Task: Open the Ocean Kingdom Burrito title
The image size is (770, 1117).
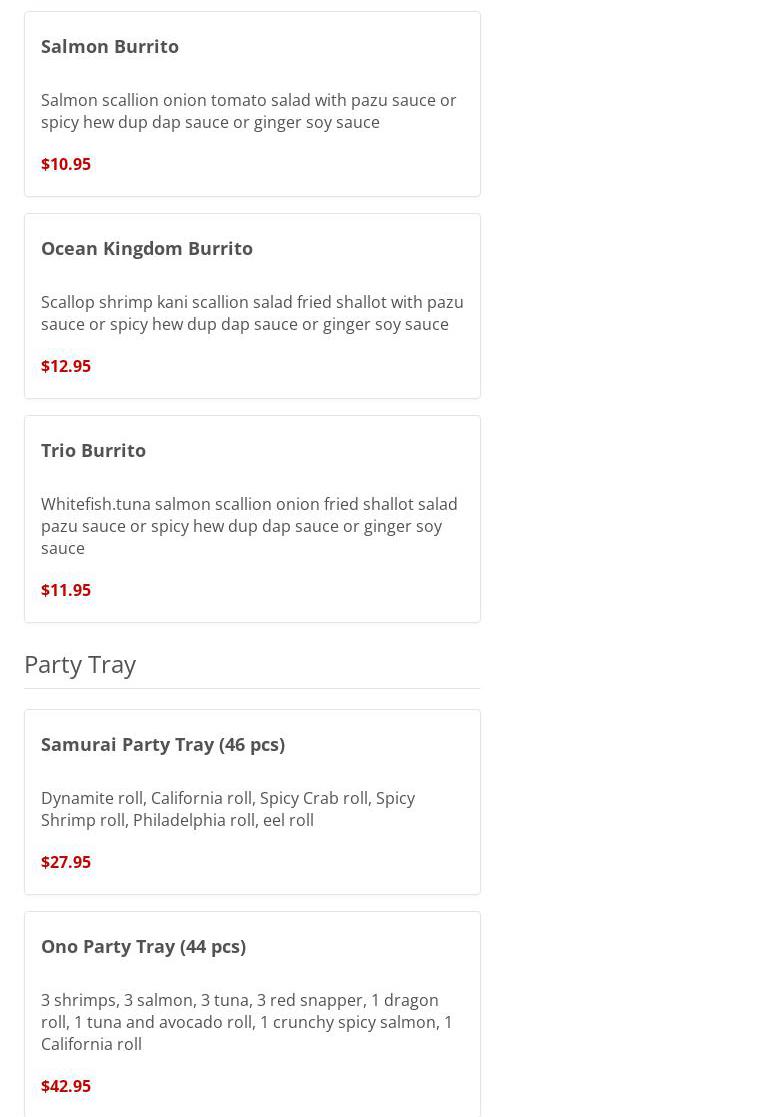Action: click(147, 248)
